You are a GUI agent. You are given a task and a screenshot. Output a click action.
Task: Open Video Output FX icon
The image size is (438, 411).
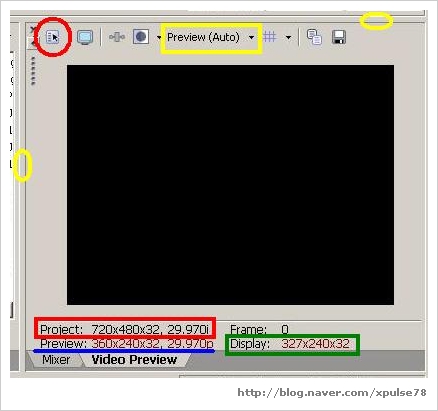(x=117, y=37)
